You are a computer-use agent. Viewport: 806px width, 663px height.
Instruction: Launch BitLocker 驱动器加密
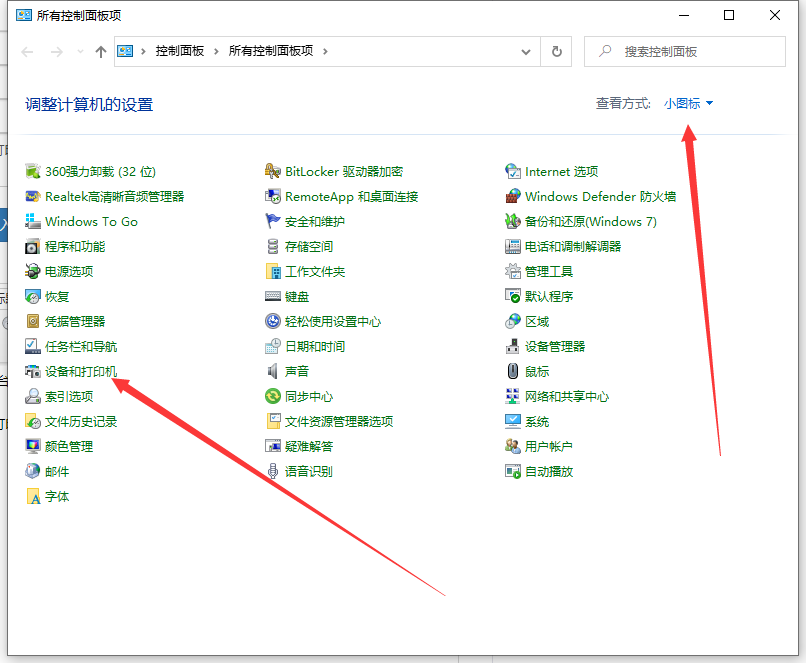[x=327, y=171]
